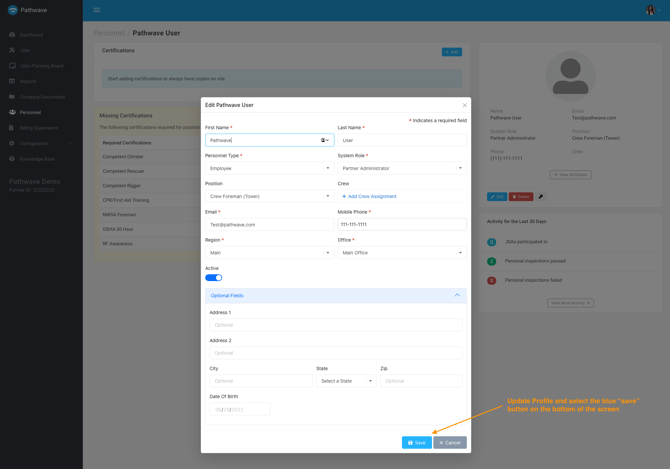Click the Address 1 field
Image resolution: width=670 pixels, height=469 pixels.
[335, 325]
